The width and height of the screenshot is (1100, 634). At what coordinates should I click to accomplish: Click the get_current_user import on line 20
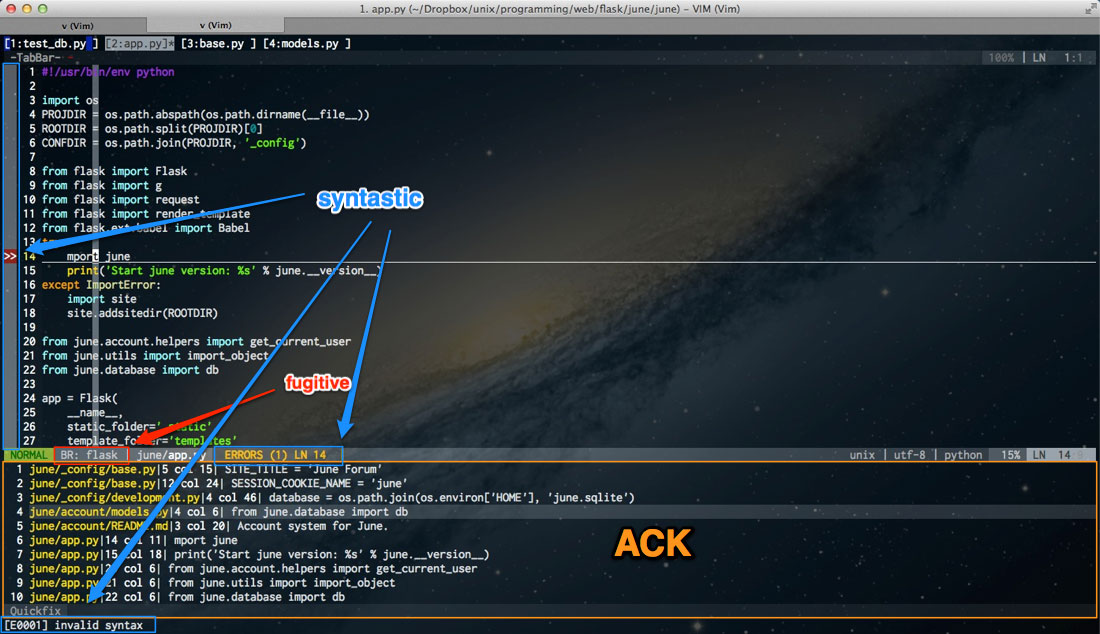(196, 342)
